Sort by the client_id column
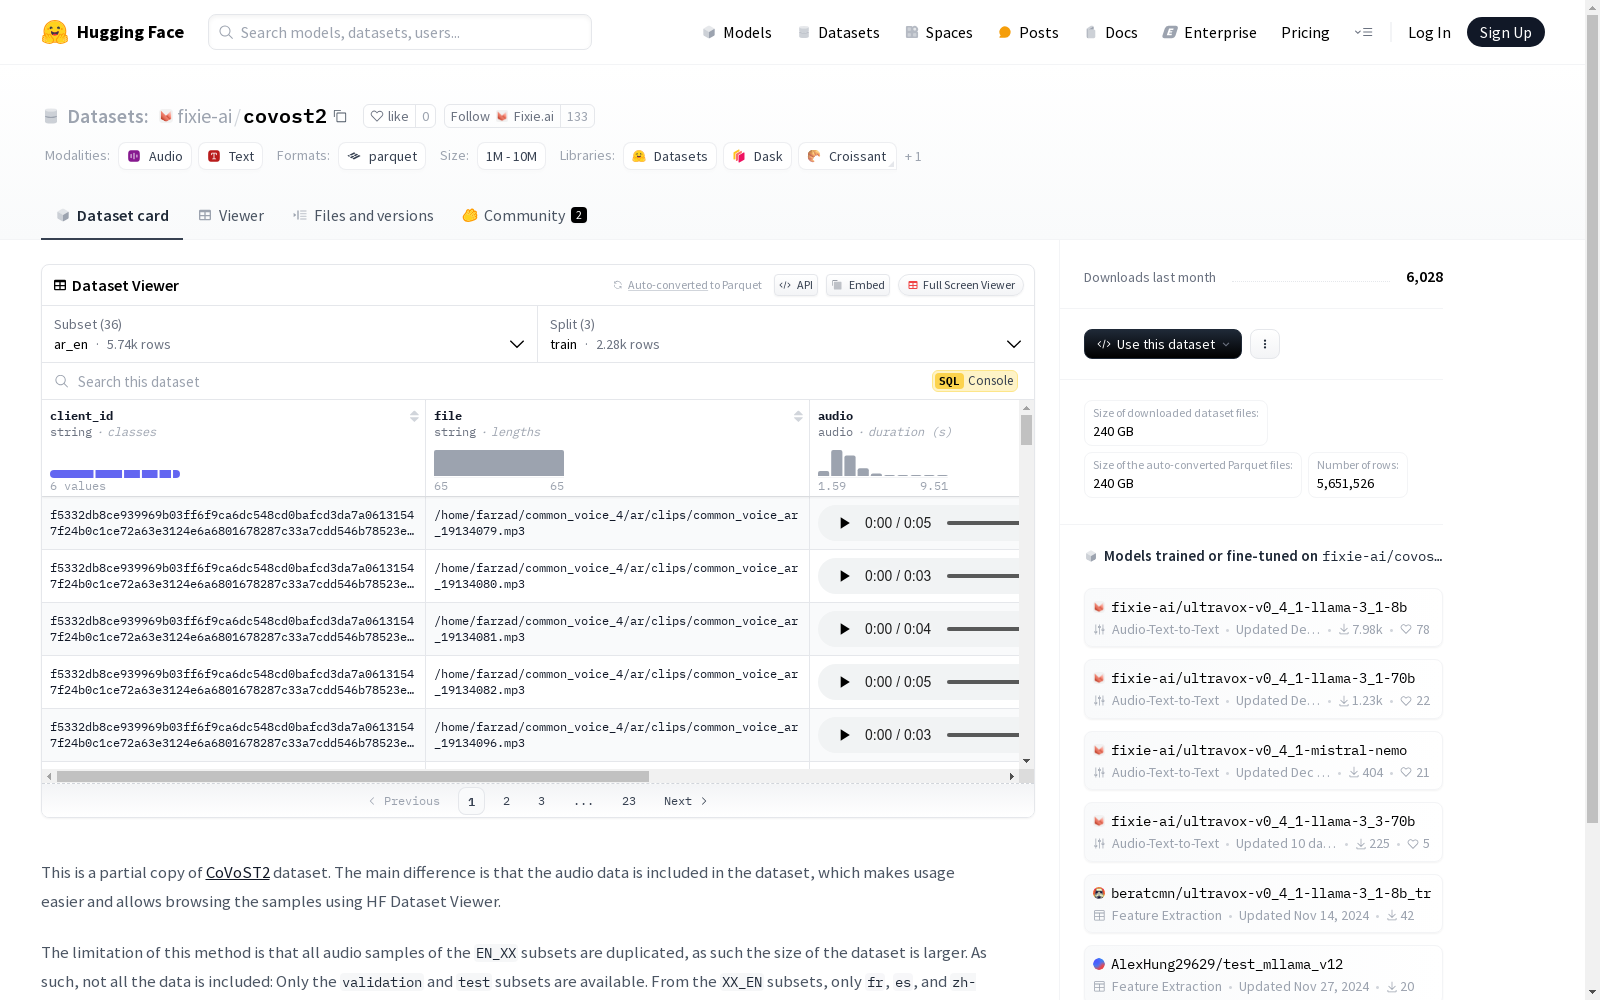The width and height of the screenshot is (1600, 1000). 414,416
